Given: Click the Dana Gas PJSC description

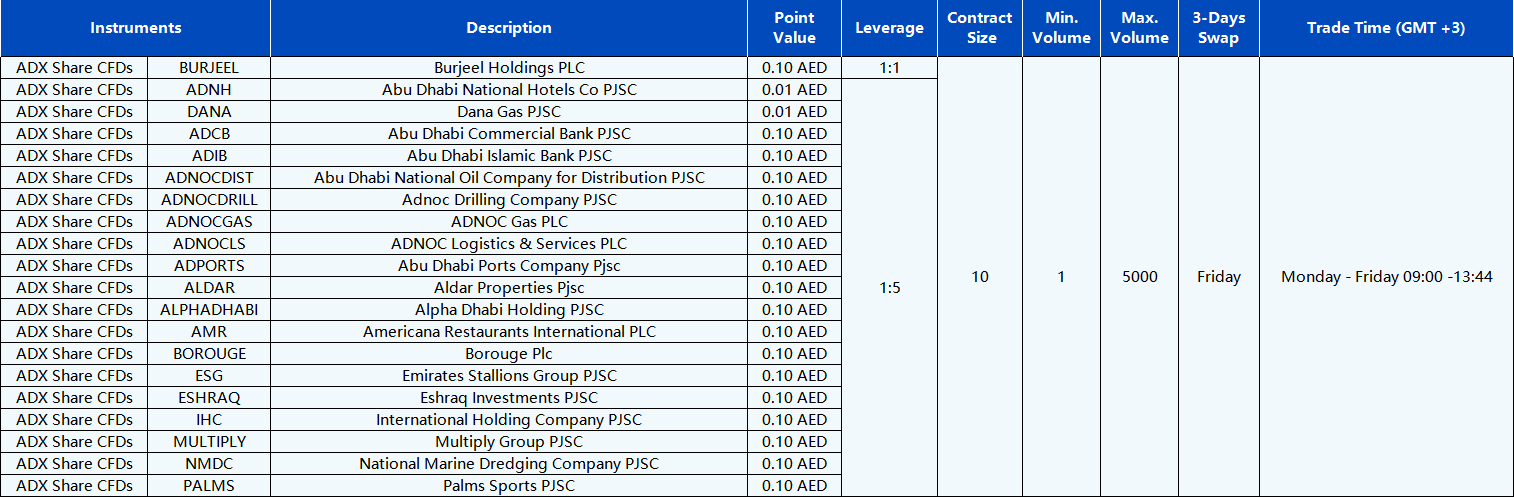Looking at the screenshot, I should pyautogui.click(x=508, y=112).
